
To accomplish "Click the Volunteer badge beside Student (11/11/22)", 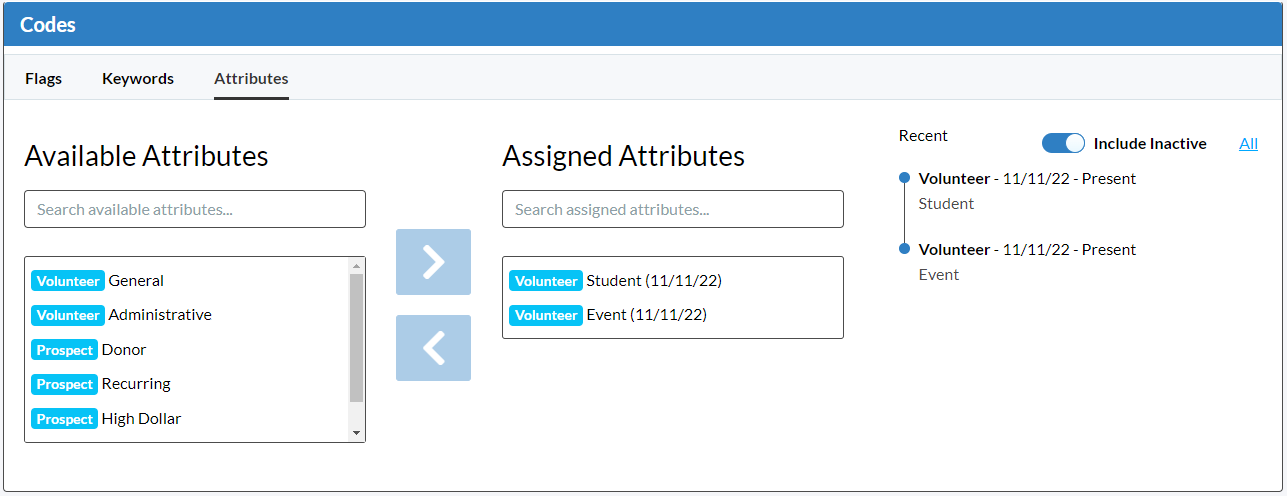I will coord(546,281).
